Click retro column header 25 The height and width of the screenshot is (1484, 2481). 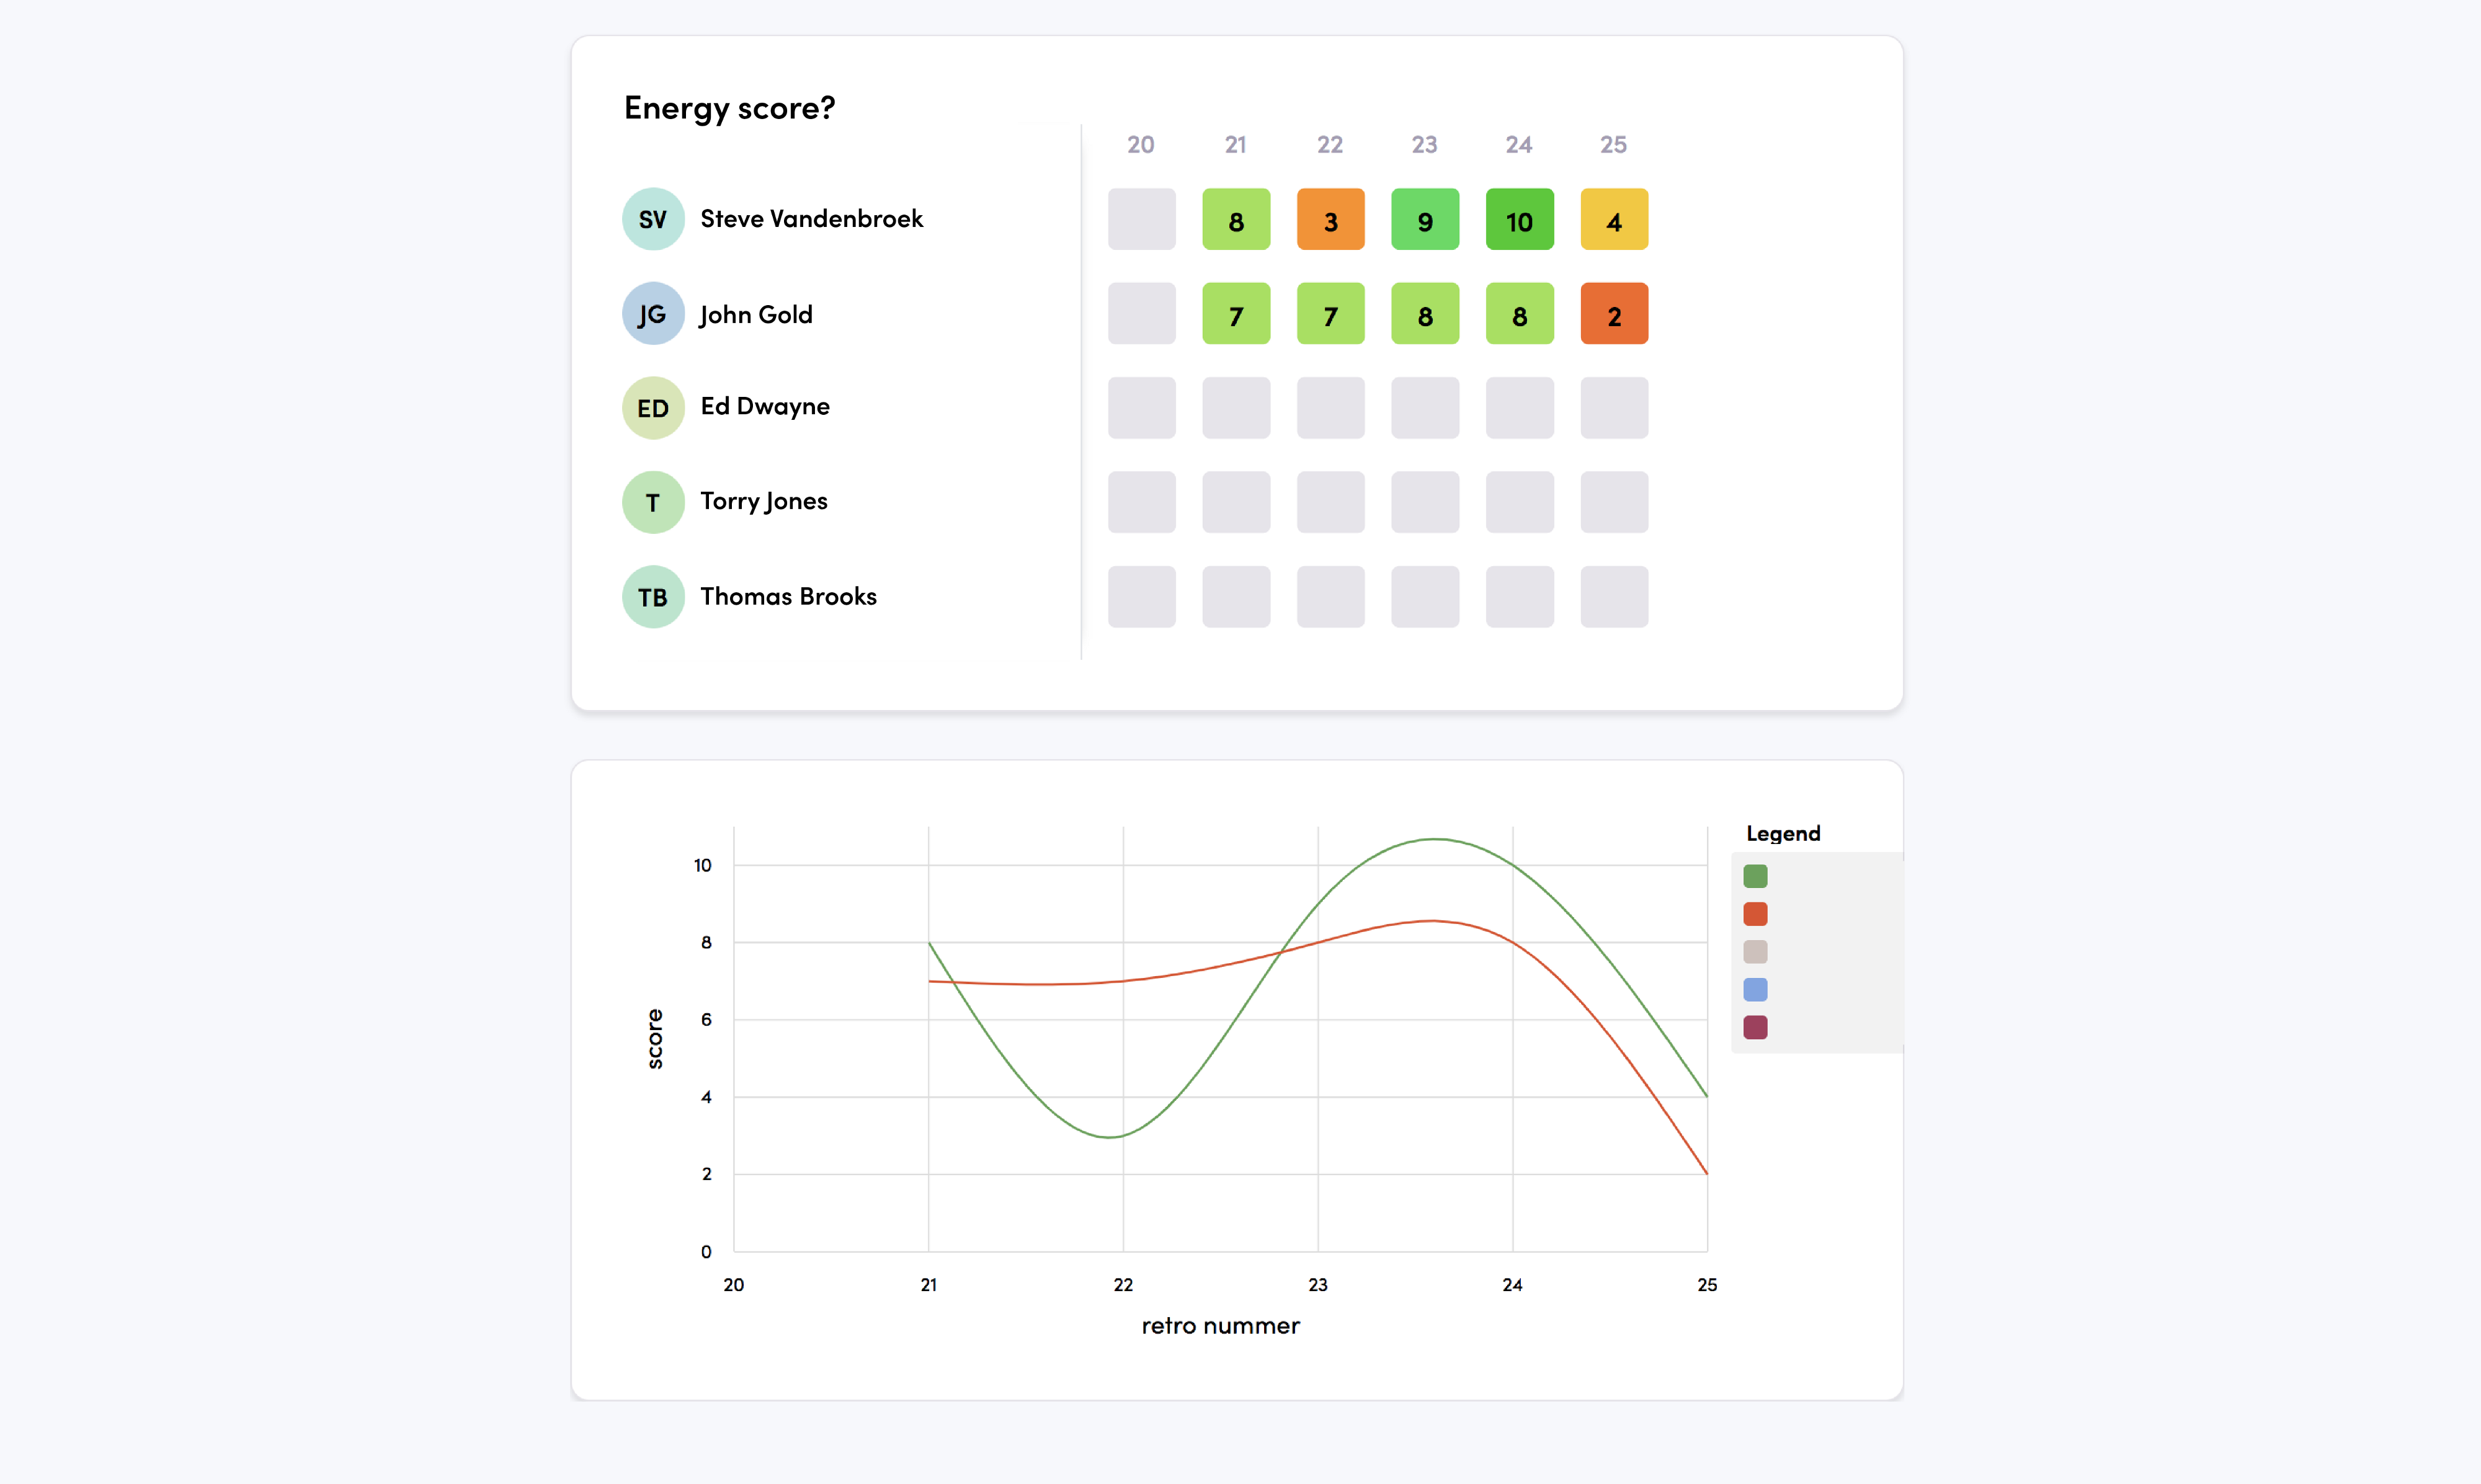(x=1613, y=145)
